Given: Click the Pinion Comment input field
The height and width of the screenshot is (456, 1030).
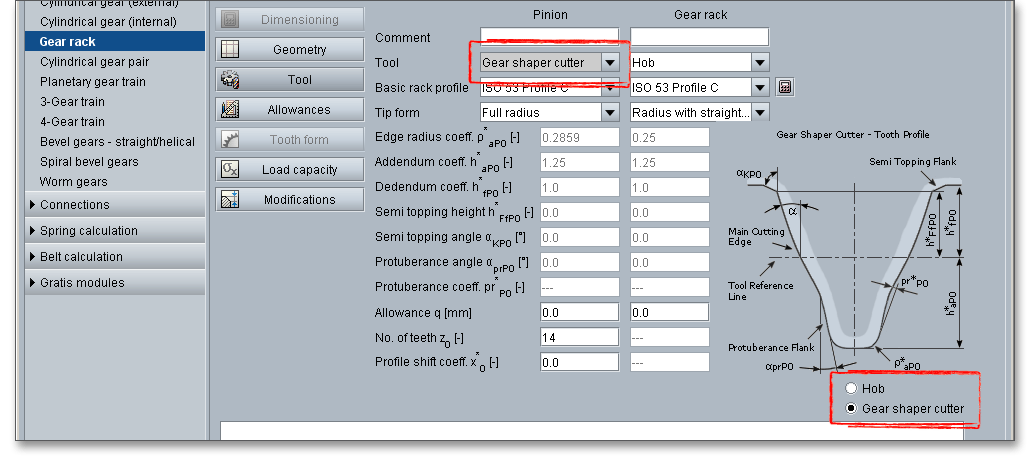Looking at the screenshot, I should [549, 37].
